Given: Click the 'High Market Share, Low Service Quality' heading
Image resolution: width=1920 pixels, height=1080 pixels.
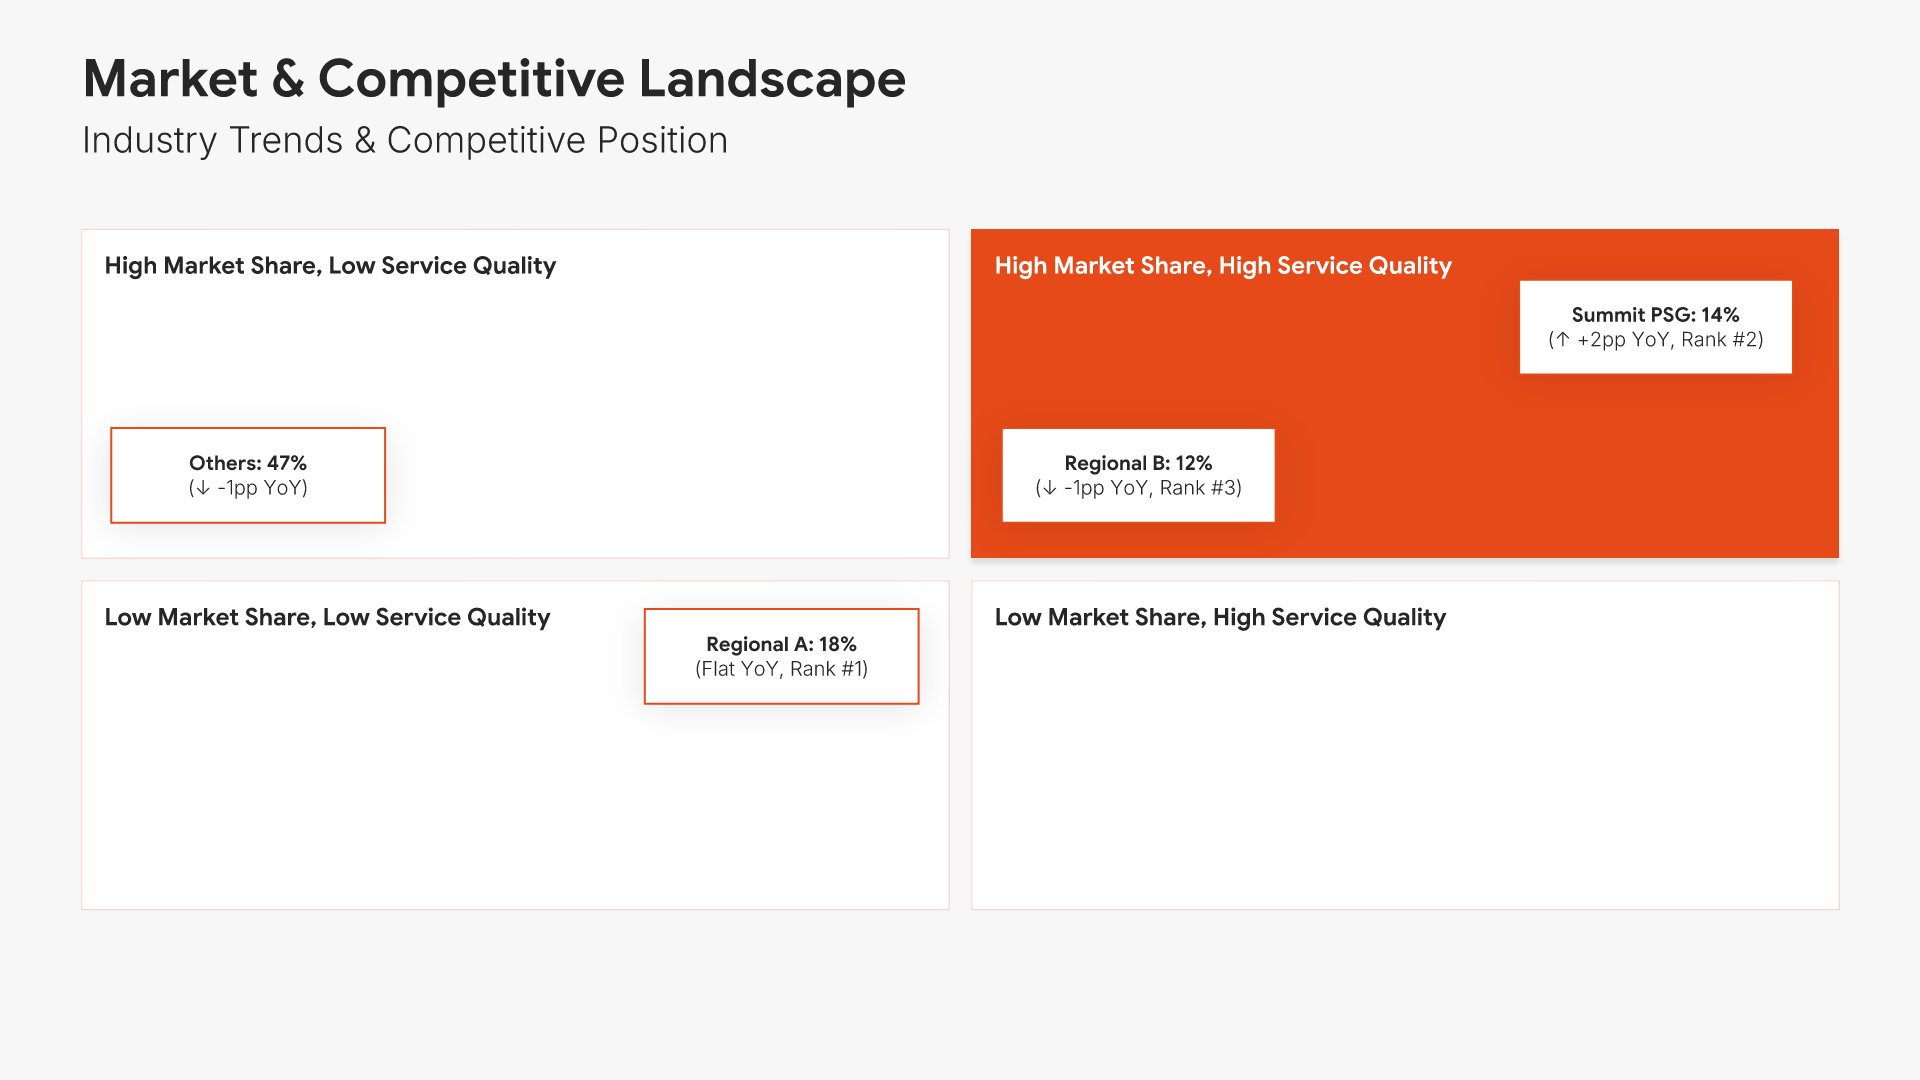Looking at the screenshot, I should pos(330,266).
